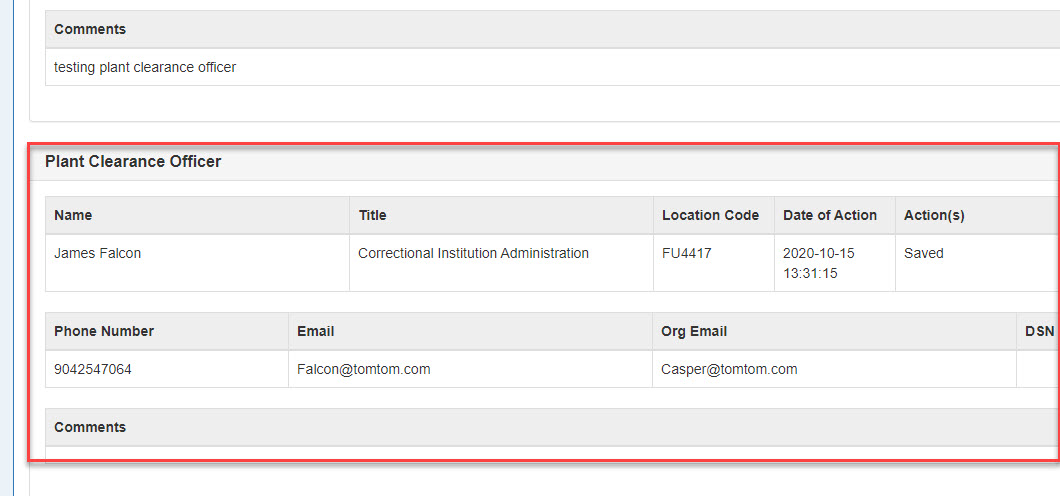
Task: Click the Name column header
Action: pyautogui.click(x=73, y=215)
